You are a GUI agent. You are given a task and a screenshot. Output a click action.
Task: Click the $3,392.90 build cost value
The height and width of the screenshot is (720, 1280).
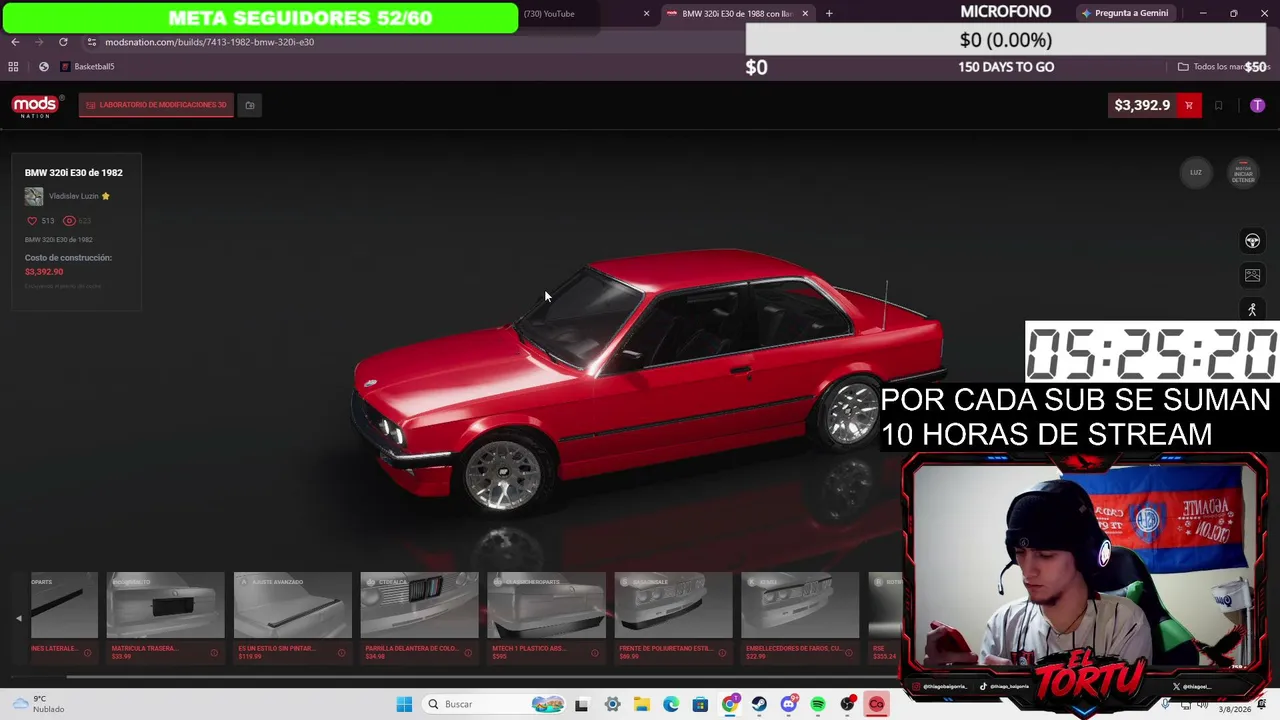(44, 272)
